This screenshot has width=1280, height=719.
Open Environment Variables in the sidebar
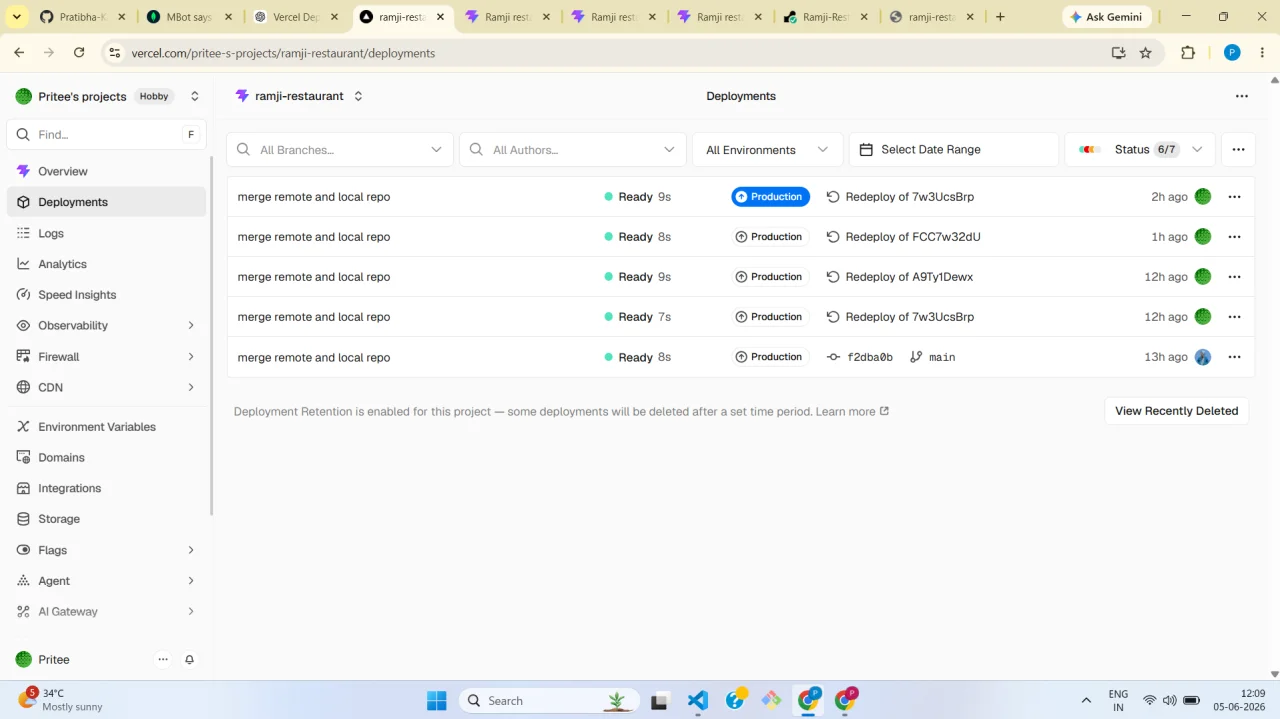coord(106,427)
